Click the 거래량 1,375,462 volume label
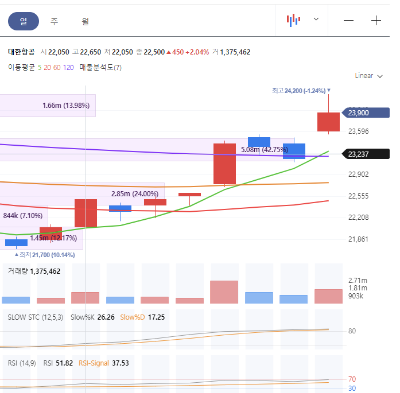400x393 pixels. [x=34, y=271]
